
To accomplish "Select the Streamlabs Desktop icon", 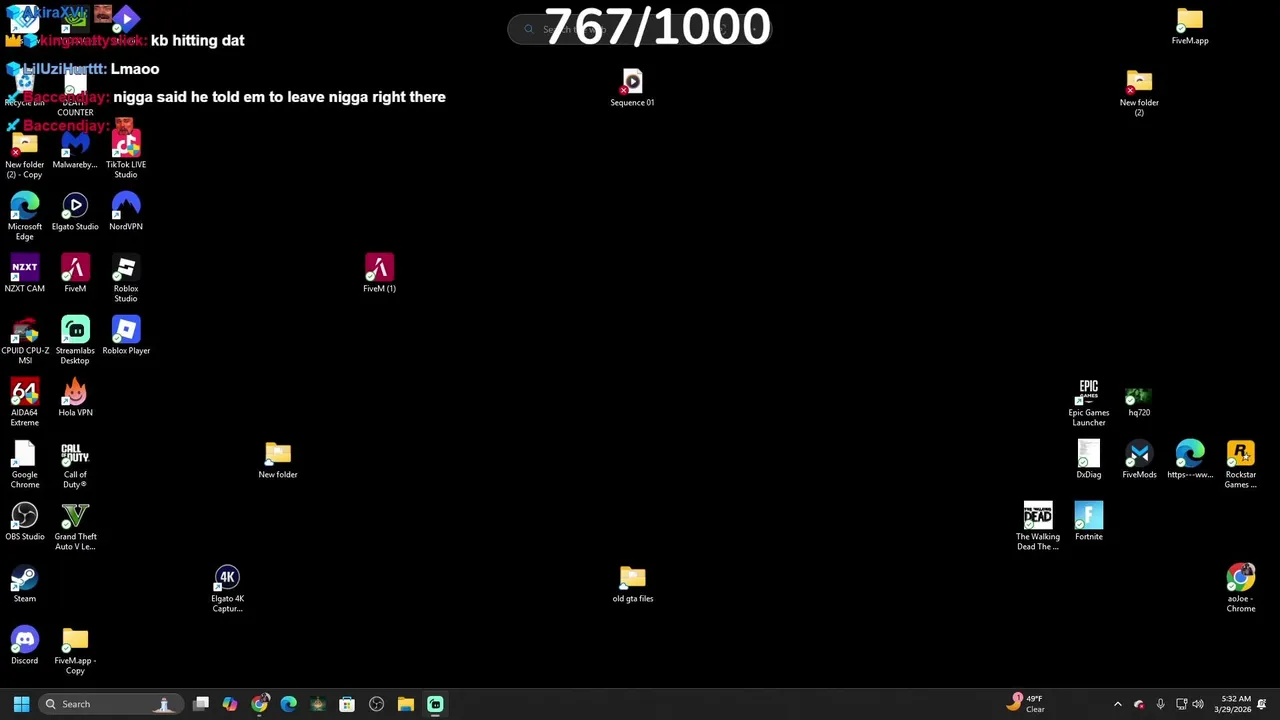I will pyautogui.click(x=75, y=340).
